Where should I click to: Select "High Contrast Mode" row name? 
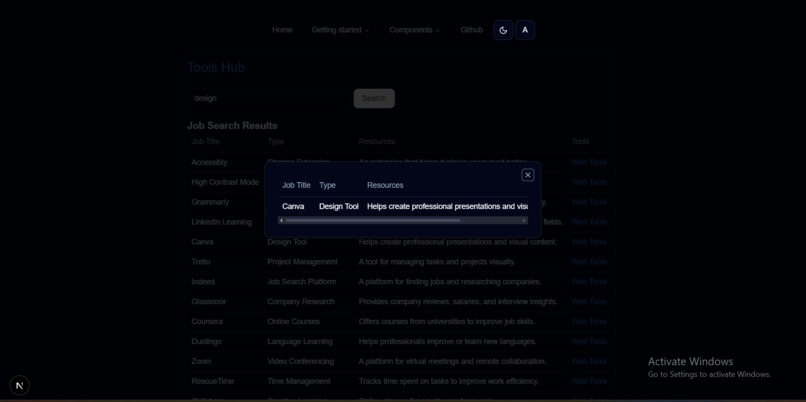tap(225, 182)
